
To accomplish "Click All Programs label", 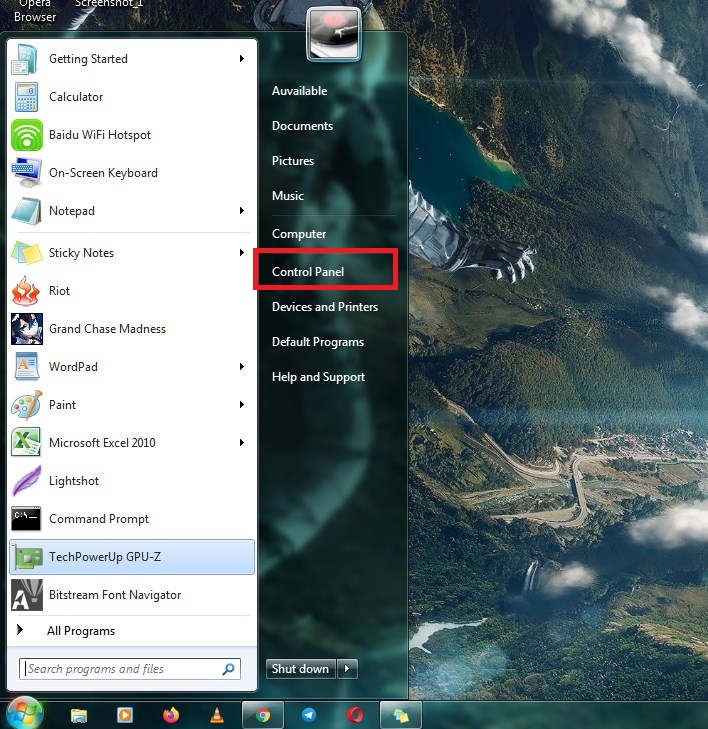I will tap(81, 630).
